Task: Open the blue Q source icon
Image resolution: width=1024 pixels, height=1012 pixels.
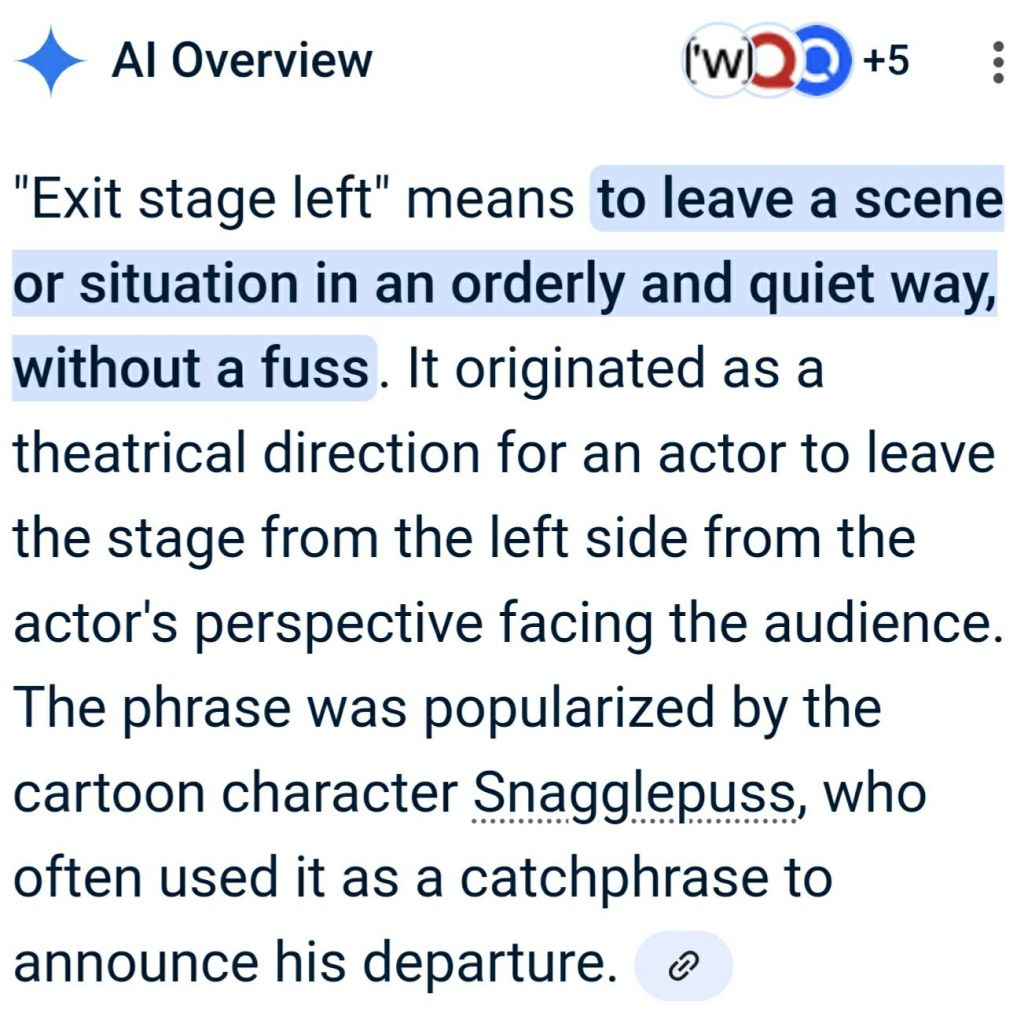Action: click(824, 62)
